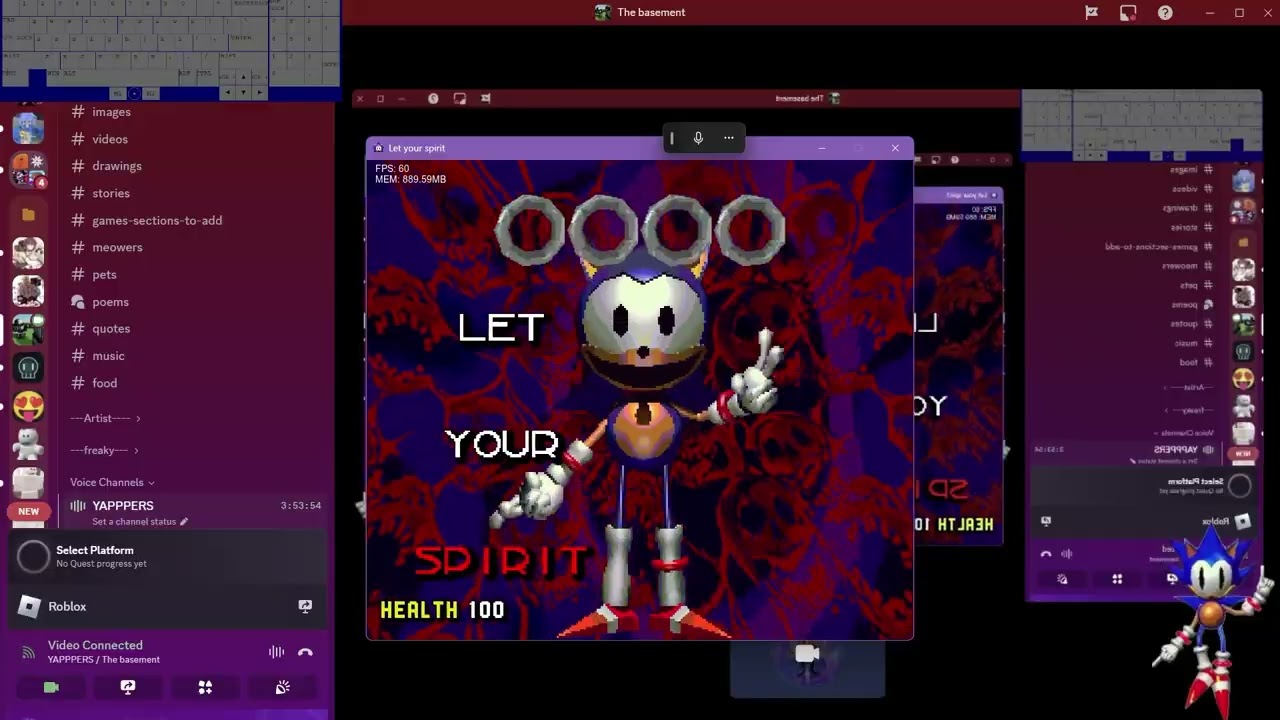The image size is (1280, 720).
Task: Click The basement server title
Action: (651, 12)
